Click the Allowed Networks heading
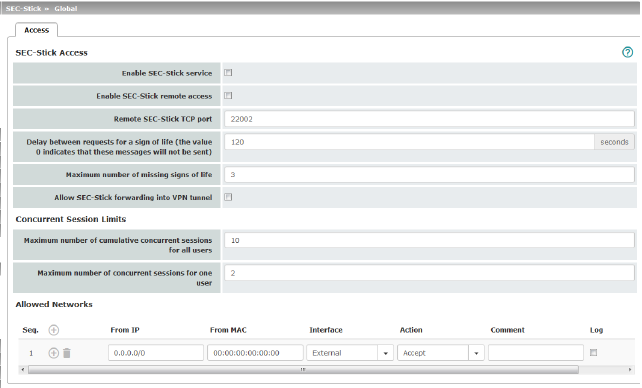 [x=54, y=305]
